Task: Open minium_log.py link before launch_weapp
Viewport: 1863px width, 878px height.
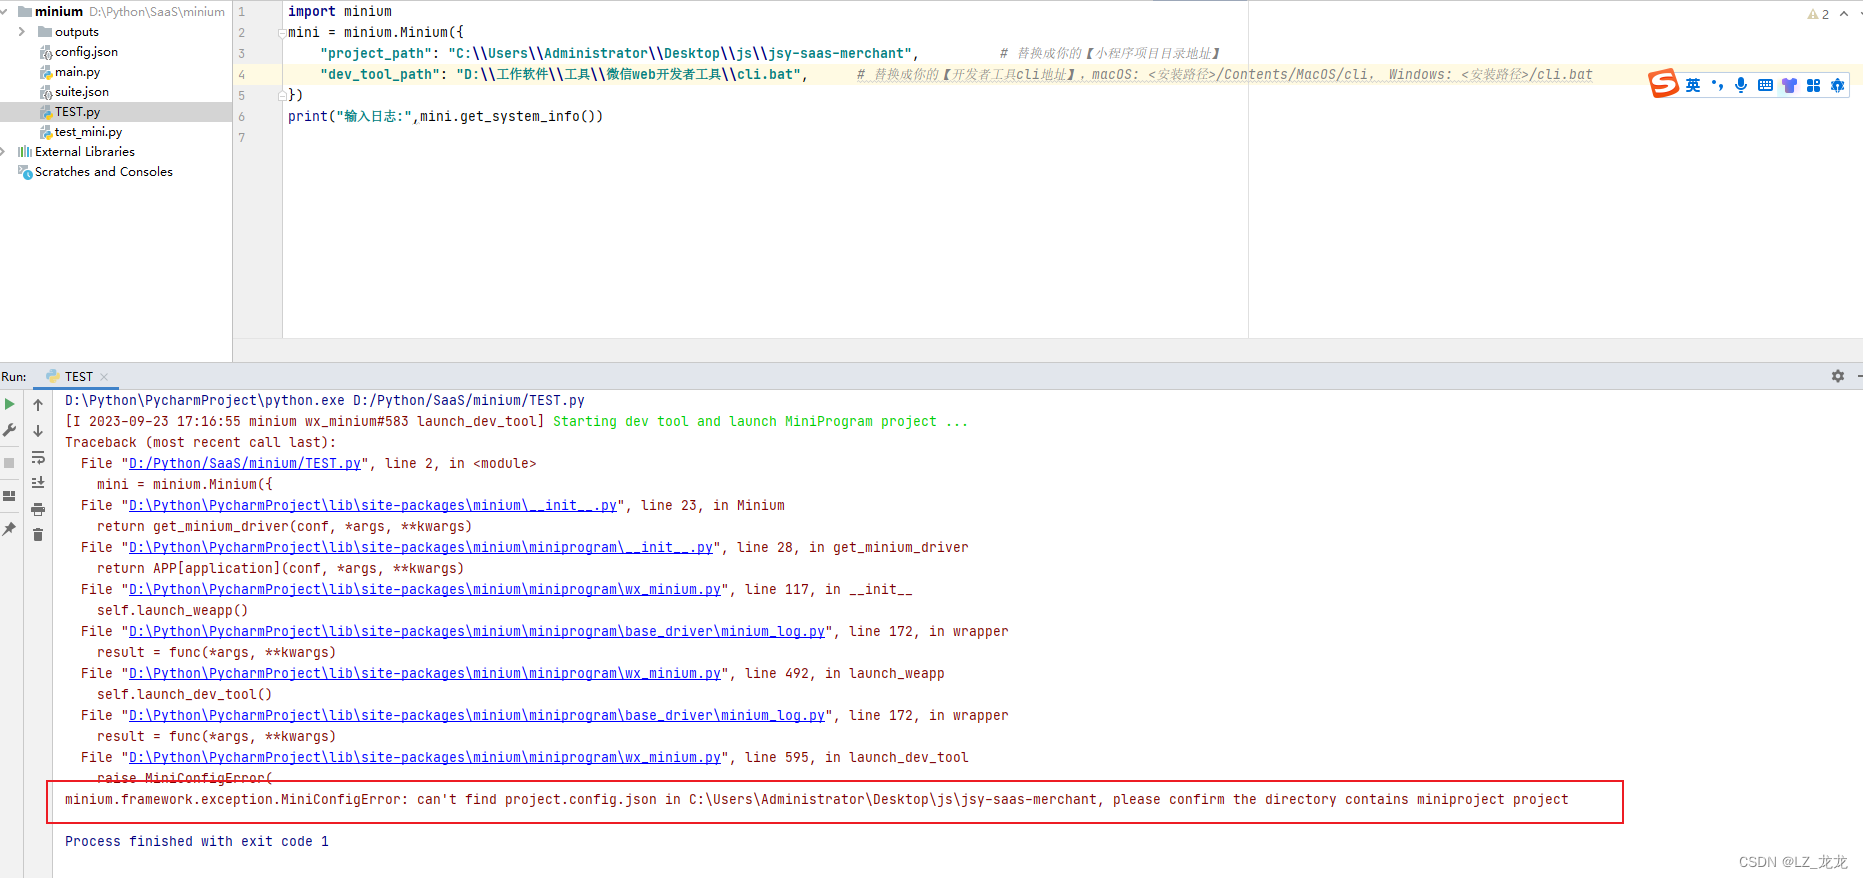Action: point(477,632)
